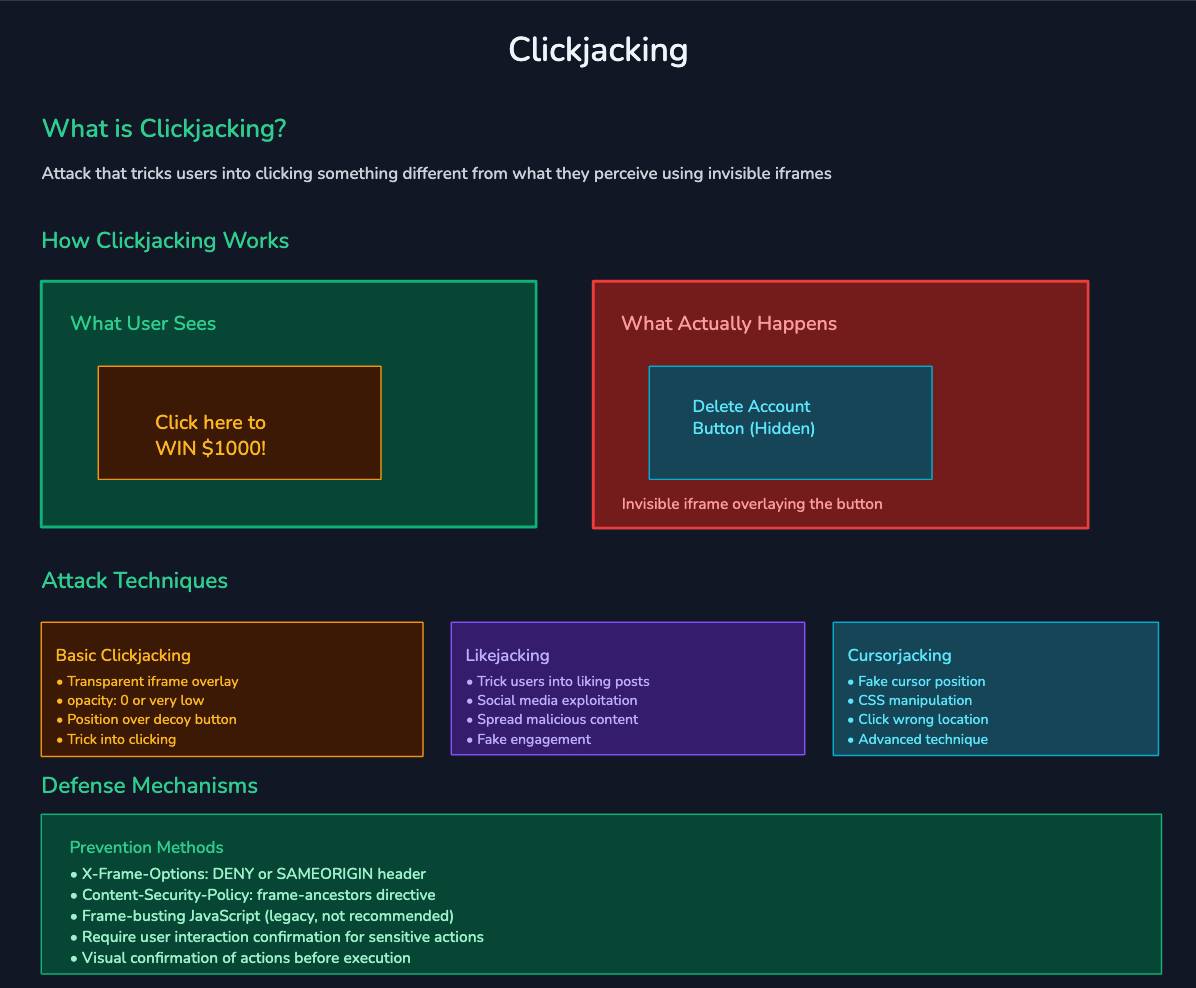Click the 'Transparent iframe overlay' bullet point
This screenshot has width=1196, height=988.
click(153, 681)
